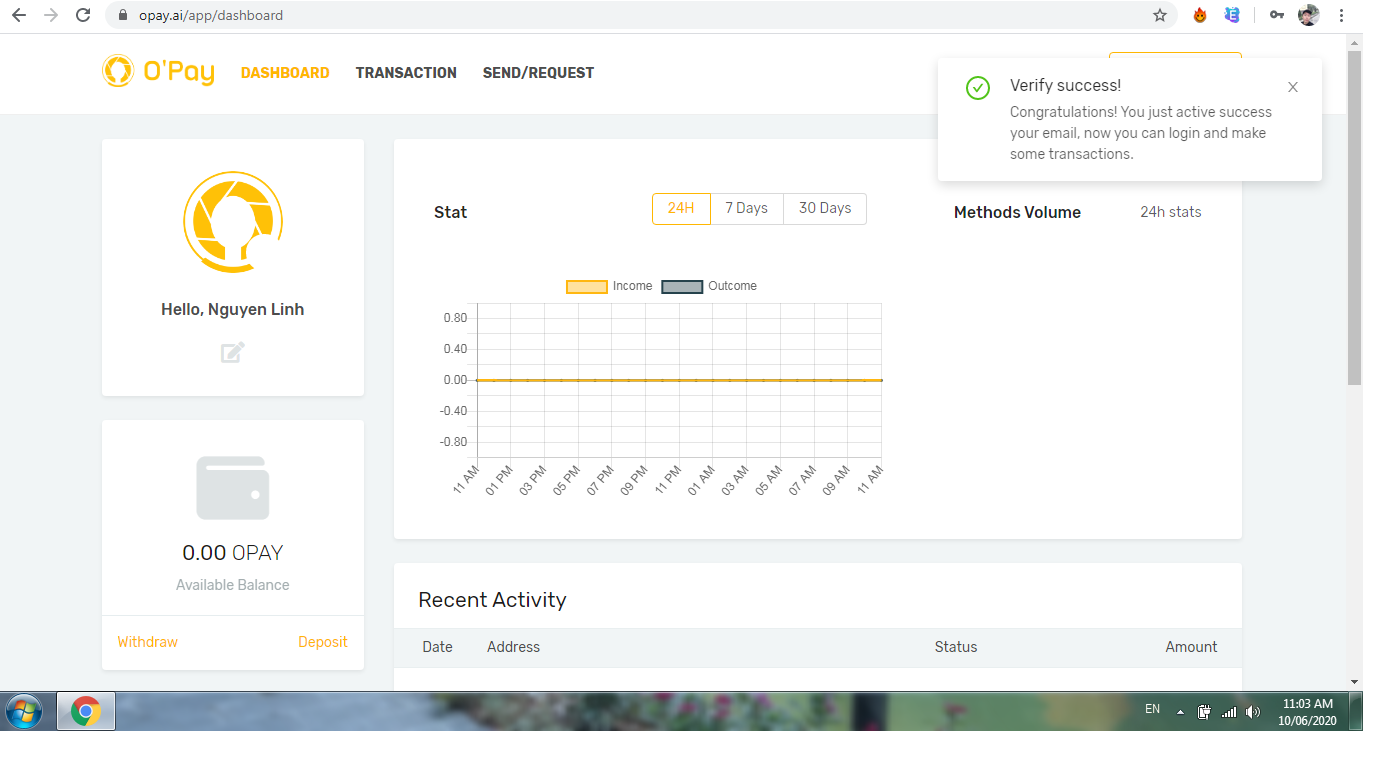1376x768 pixels.
Task: Open the taskbar clock and date
Action: pyautogui.click(x=1308, y=712)
